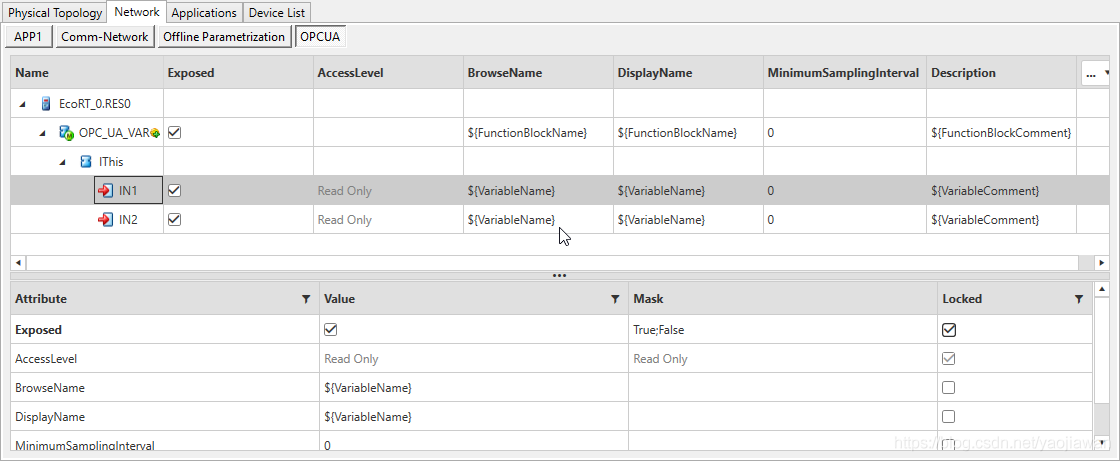Viewport: 1120px width, 461px height.
Task: Click the EcoRT_0.RES0 device icon
Action: coord(46,103)
